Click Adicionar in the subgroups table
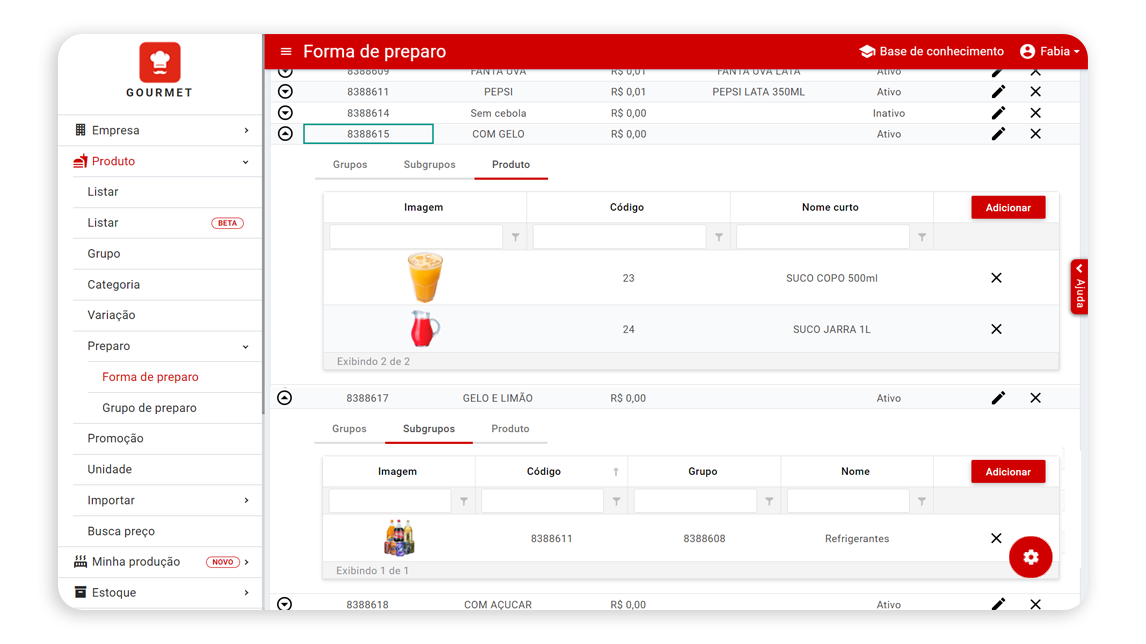 (1008, 472)
